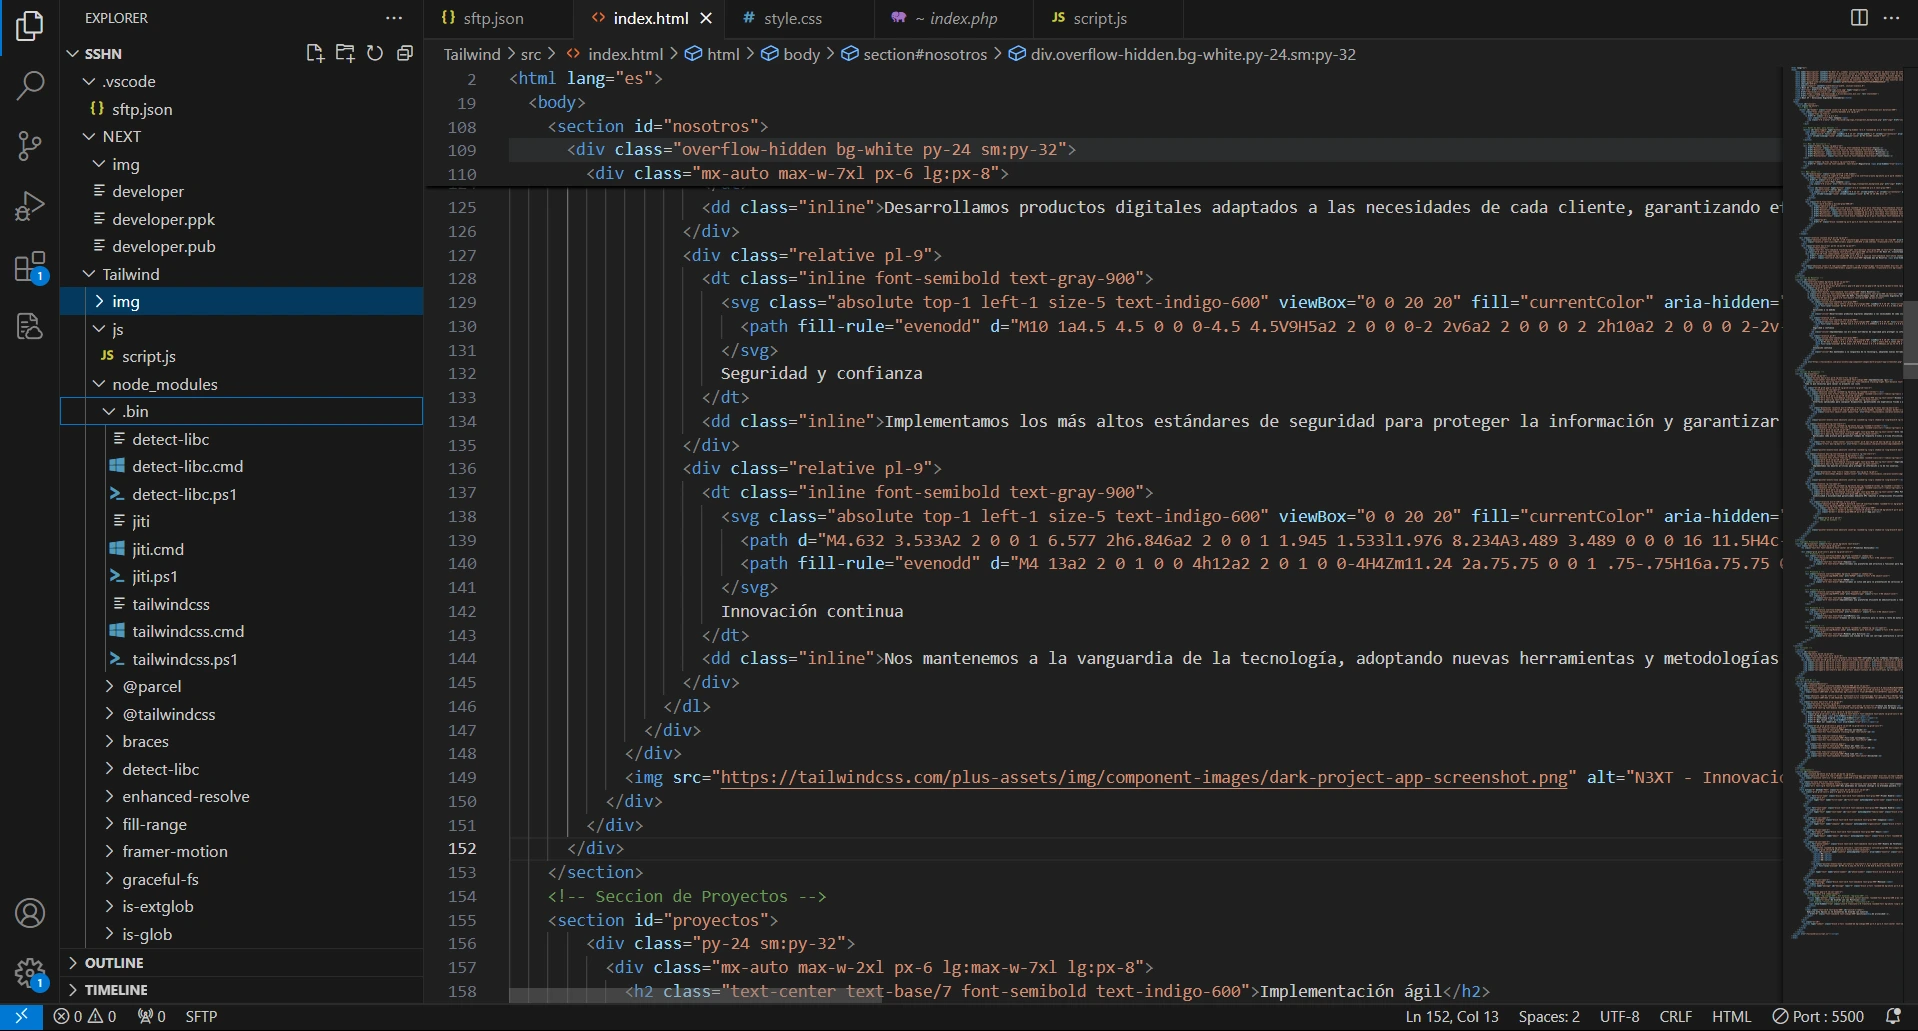Collapse the Tailwind folder
The height and width of the screenshot is (1031, 1918).
(x=130, y=274)
